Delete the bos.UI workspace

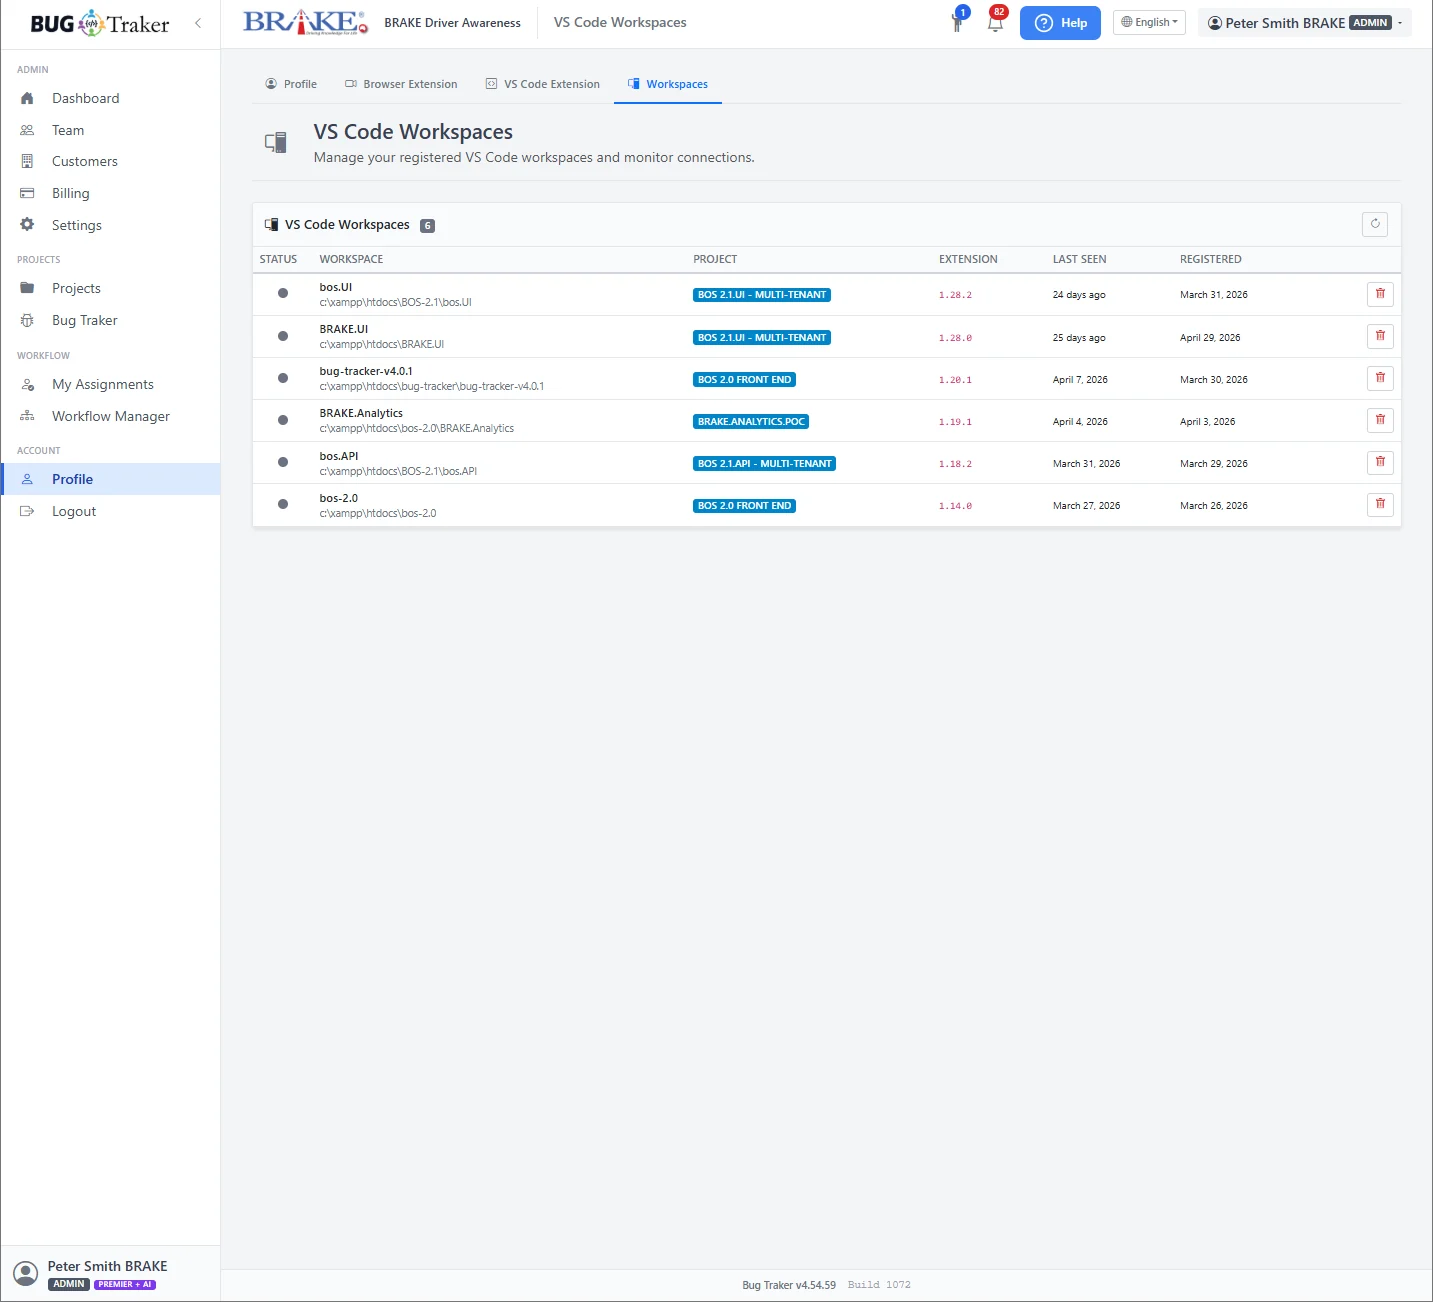(x=1380, y=294)
